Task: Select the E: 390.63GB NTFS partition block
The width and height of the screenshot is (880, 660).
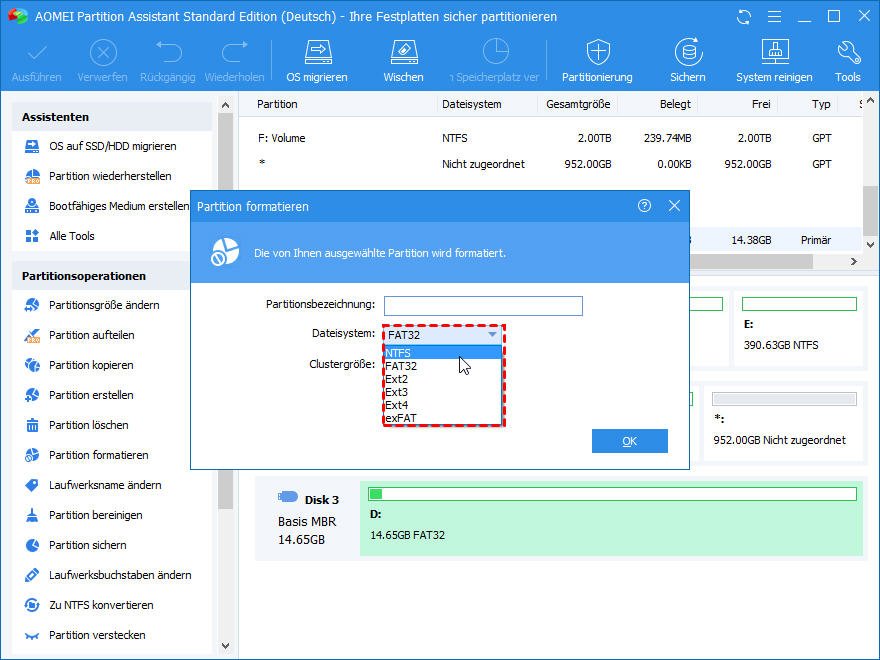Action: click(799, 328)
